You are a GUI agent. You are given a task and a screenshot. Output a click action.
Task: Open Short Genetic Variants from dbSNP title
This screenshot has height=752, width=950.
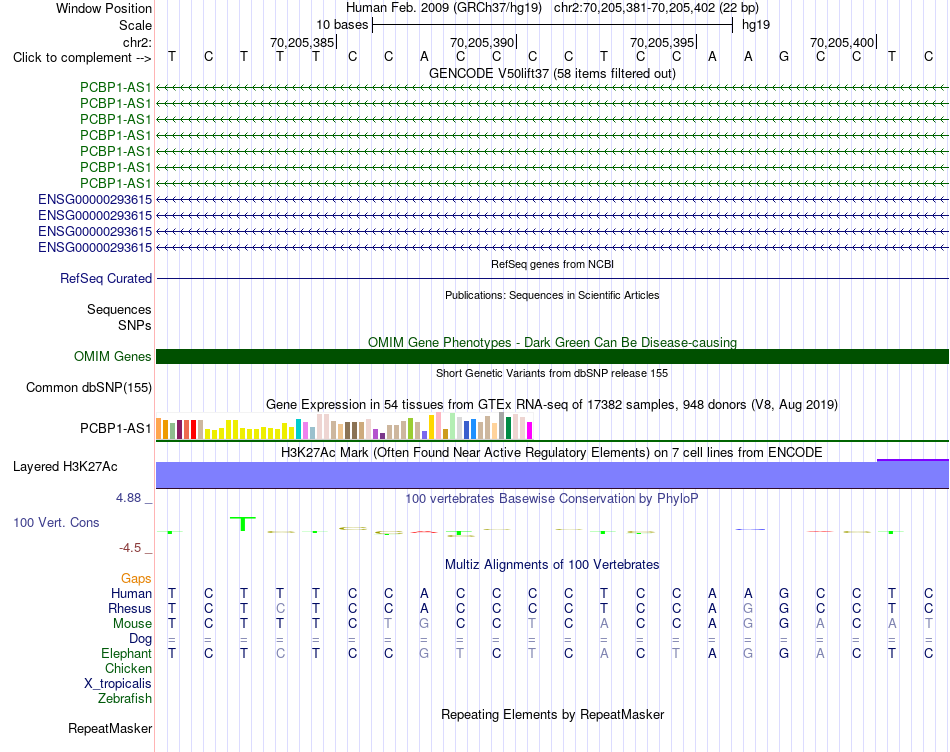552,373
